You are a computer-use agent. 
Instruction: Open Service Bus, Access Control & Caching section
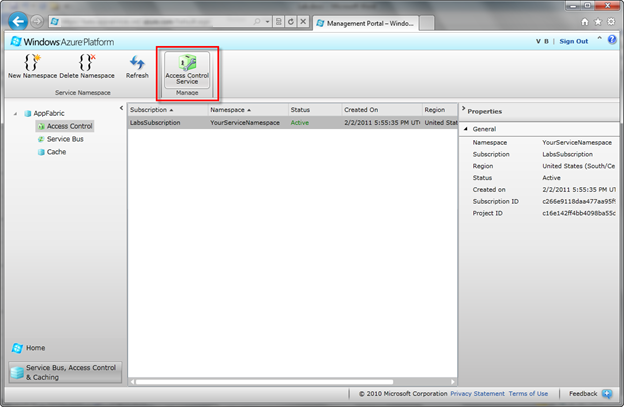click(x=65, y=372)
